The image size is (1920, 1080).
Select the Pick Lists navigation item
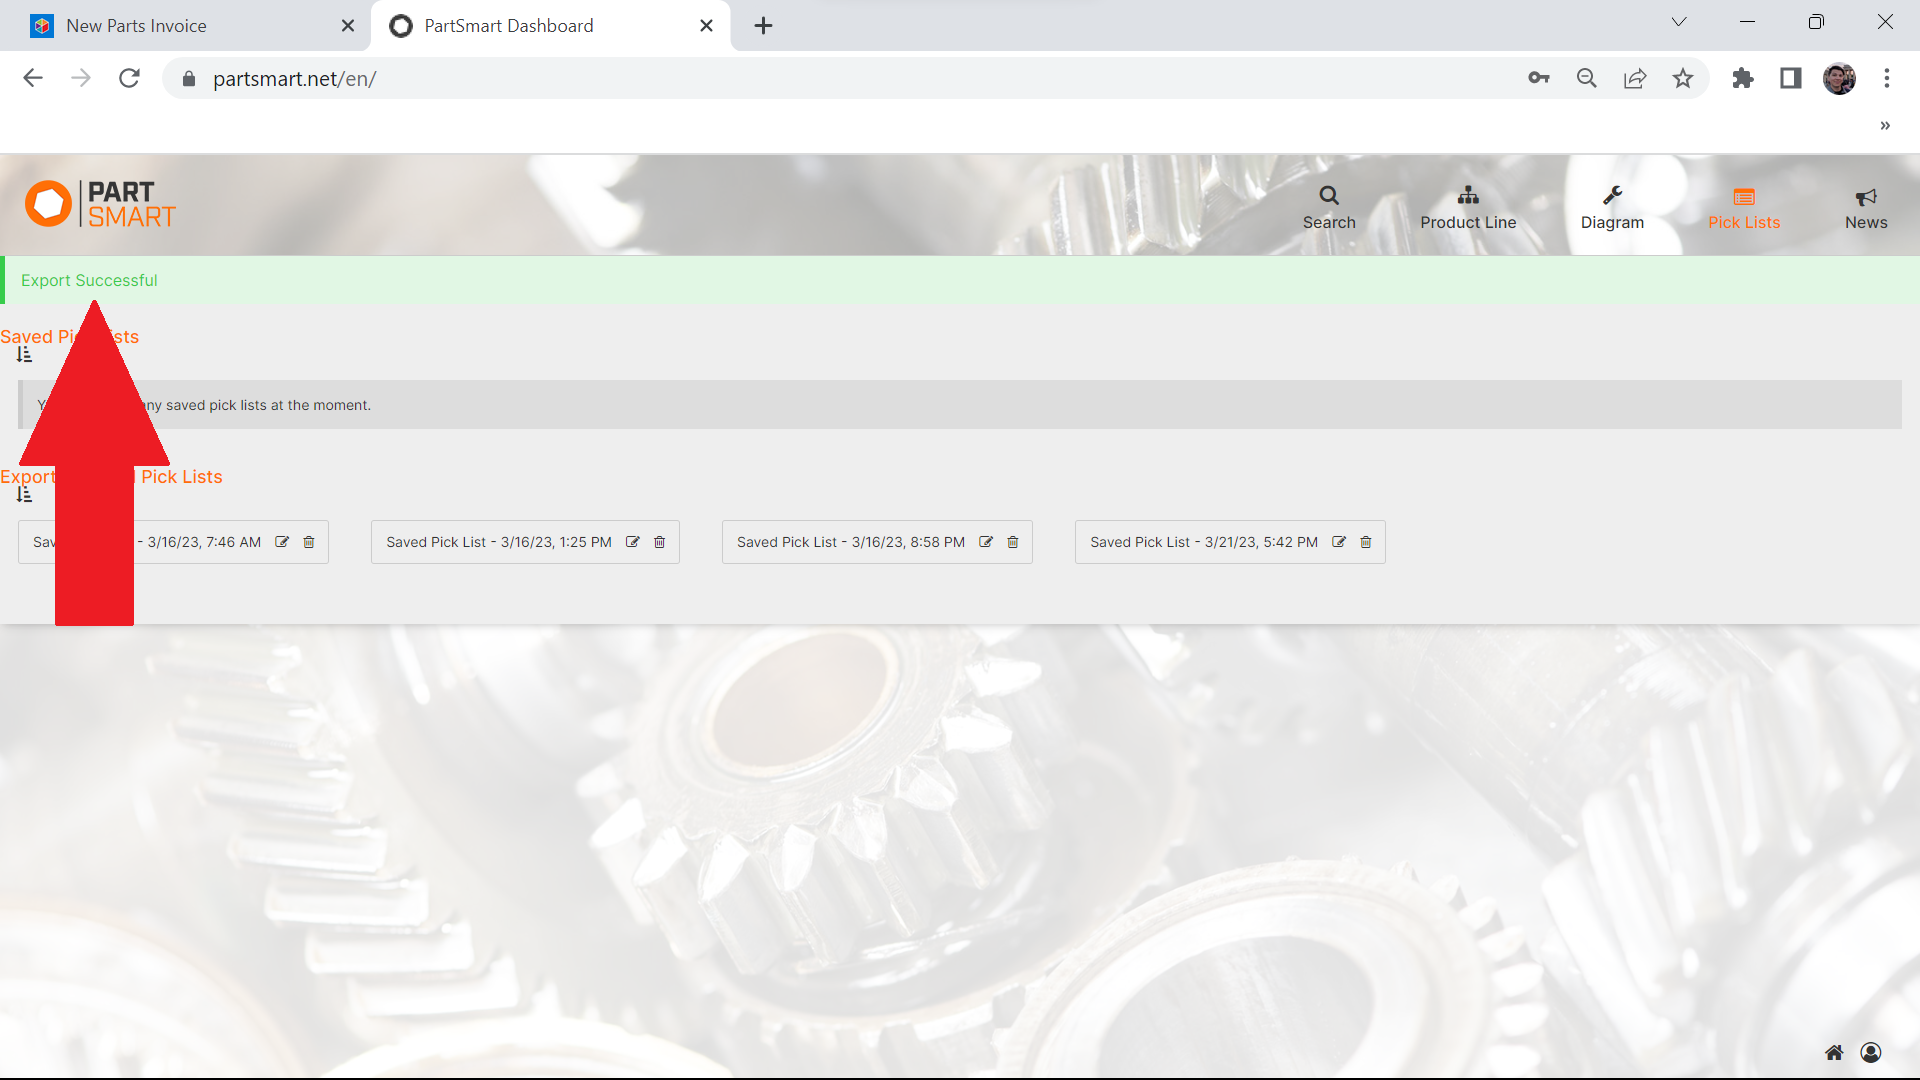pyautogui.click(x=1743, y=207)
